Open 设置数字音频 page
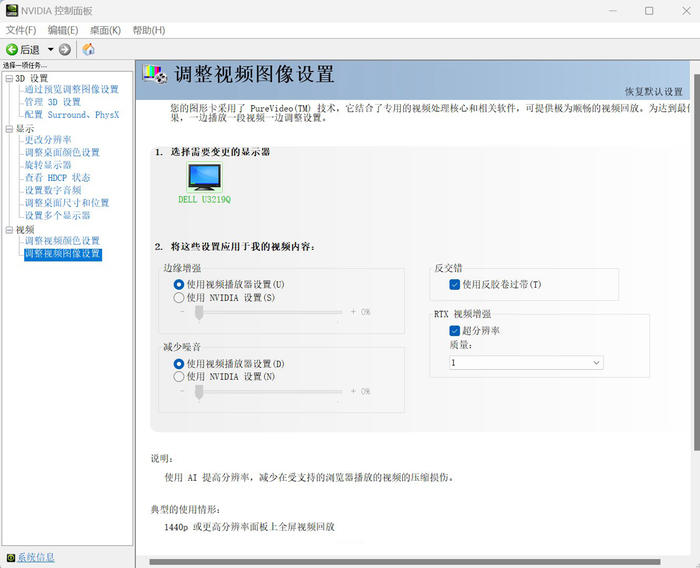Viewport: 700px width, 568px height. [x=53, y=190]
